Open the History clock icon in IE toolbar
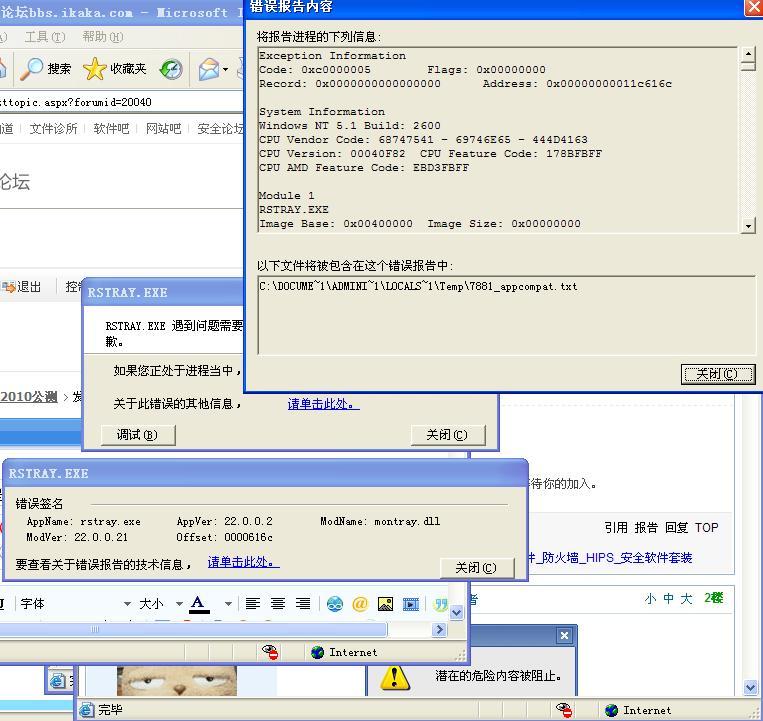 [x=171, y=69]
